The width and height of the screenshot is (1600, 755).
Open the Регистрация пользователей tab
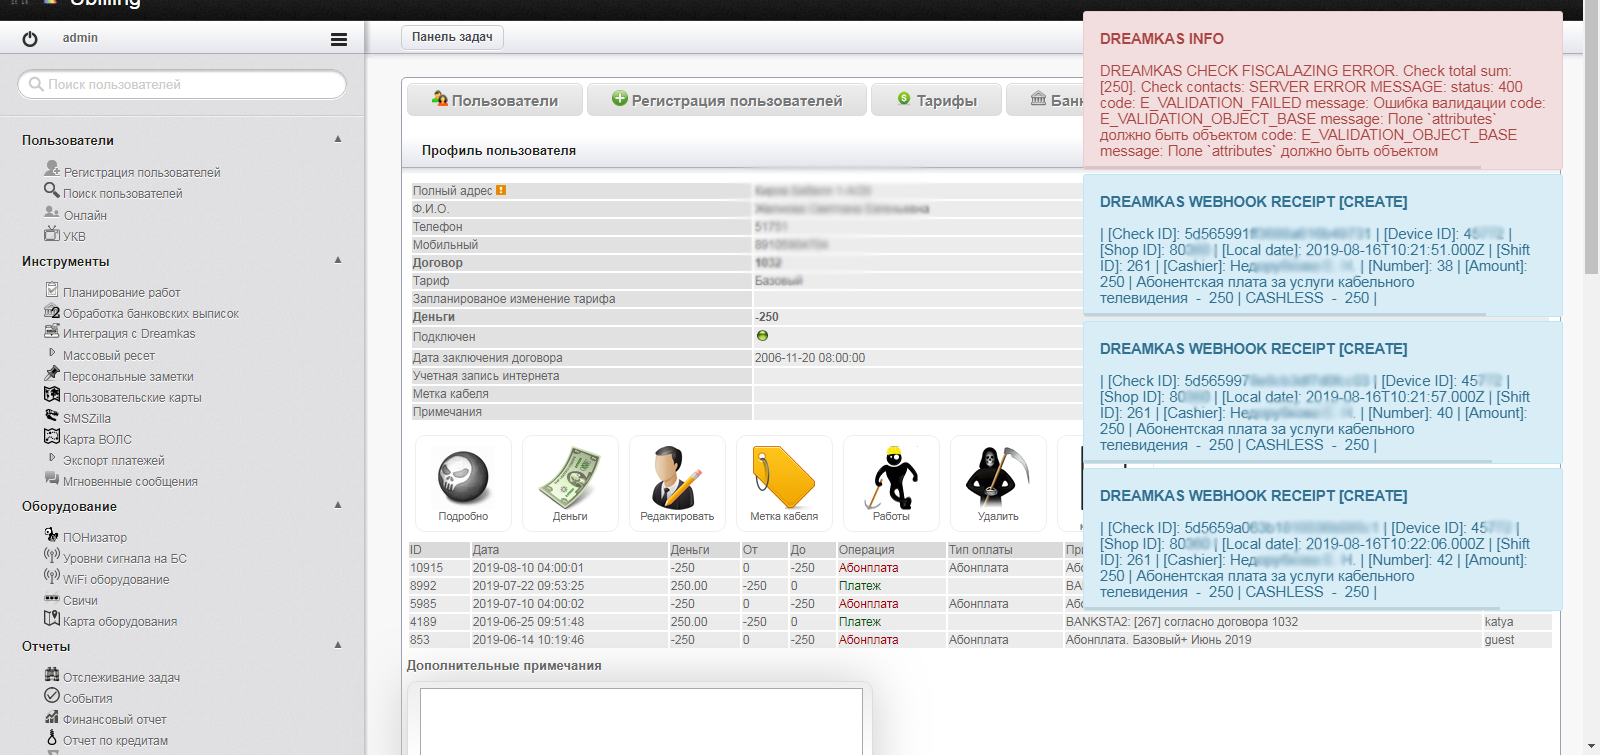pyautogui.click(x=727, y=100)
